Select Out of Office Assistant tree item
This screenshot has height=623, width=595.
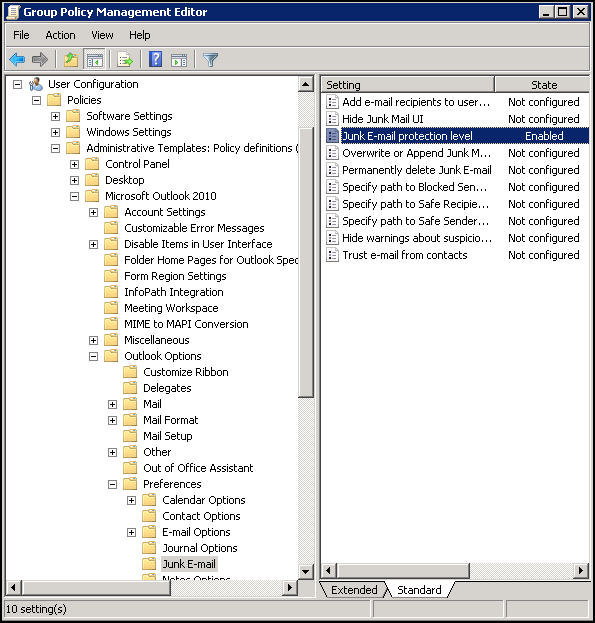pos(198,468)
